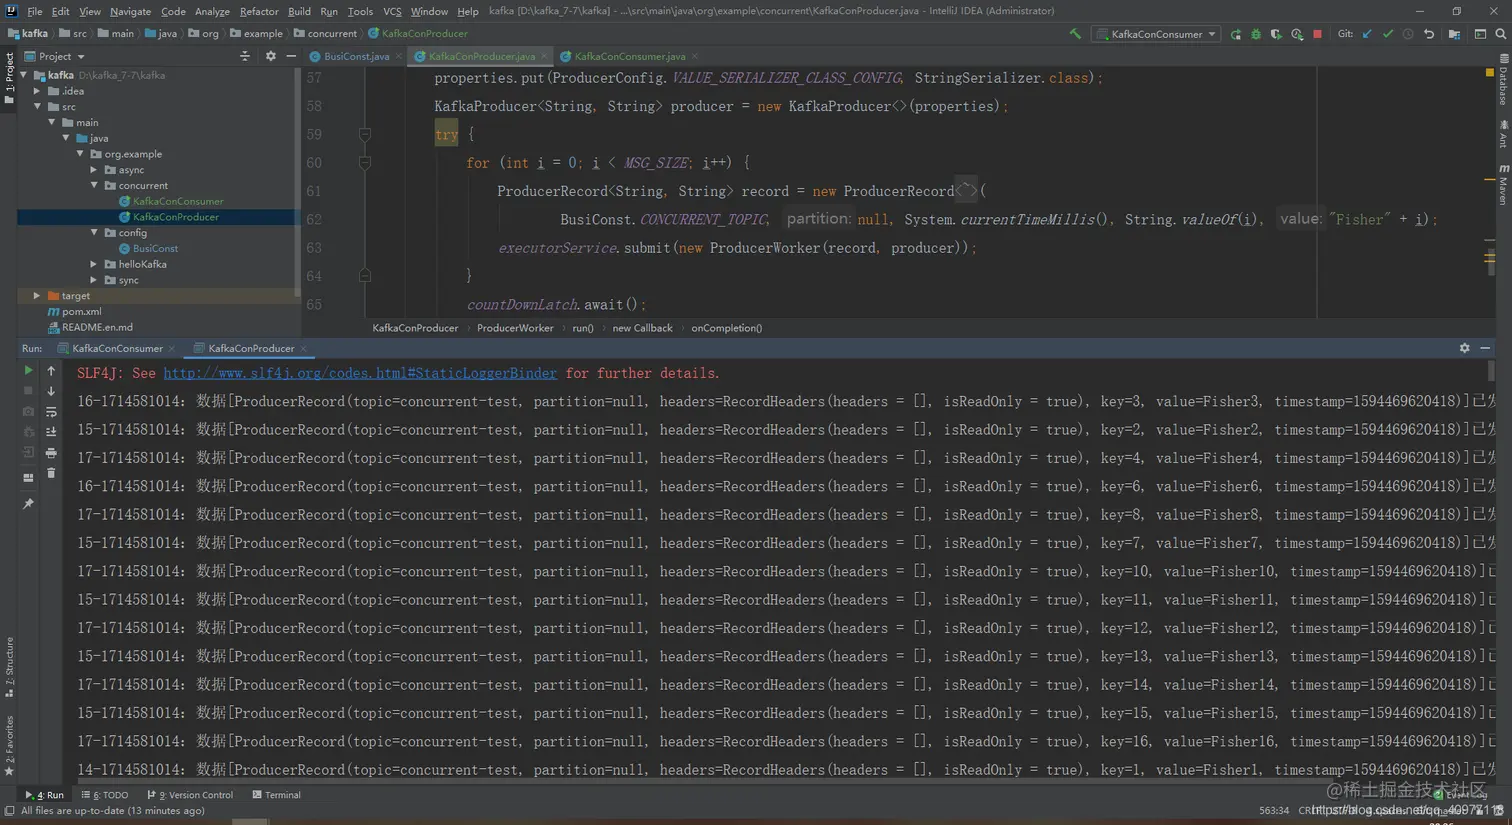This screenshot has width=1512, height=825.
Task: Click Collapse All icon in Project panel
Action: pos(245,56)
